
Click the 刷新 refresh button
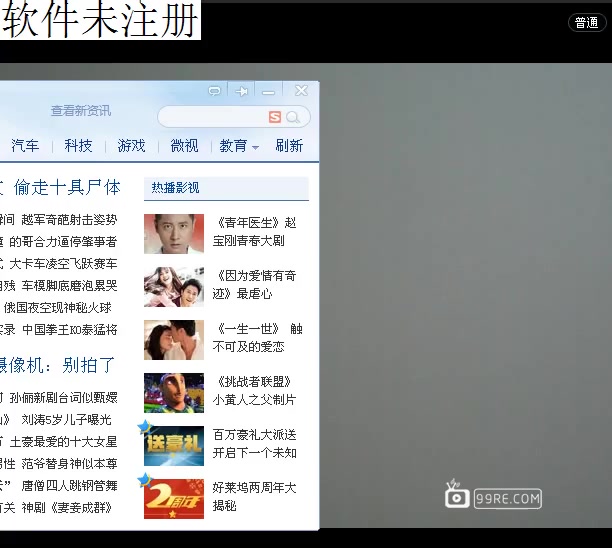coord(289,146)
